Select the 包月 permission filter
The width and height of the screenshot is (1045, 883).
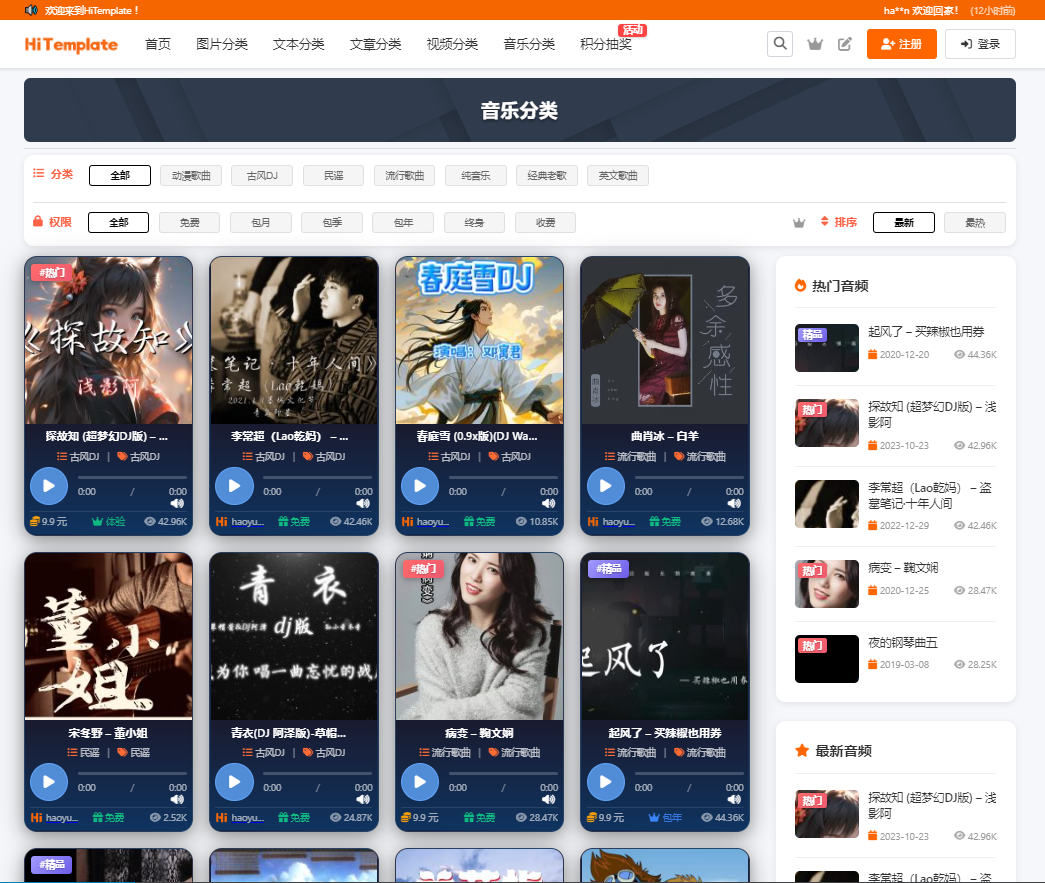pyautogui.click(x=260, y=221)
